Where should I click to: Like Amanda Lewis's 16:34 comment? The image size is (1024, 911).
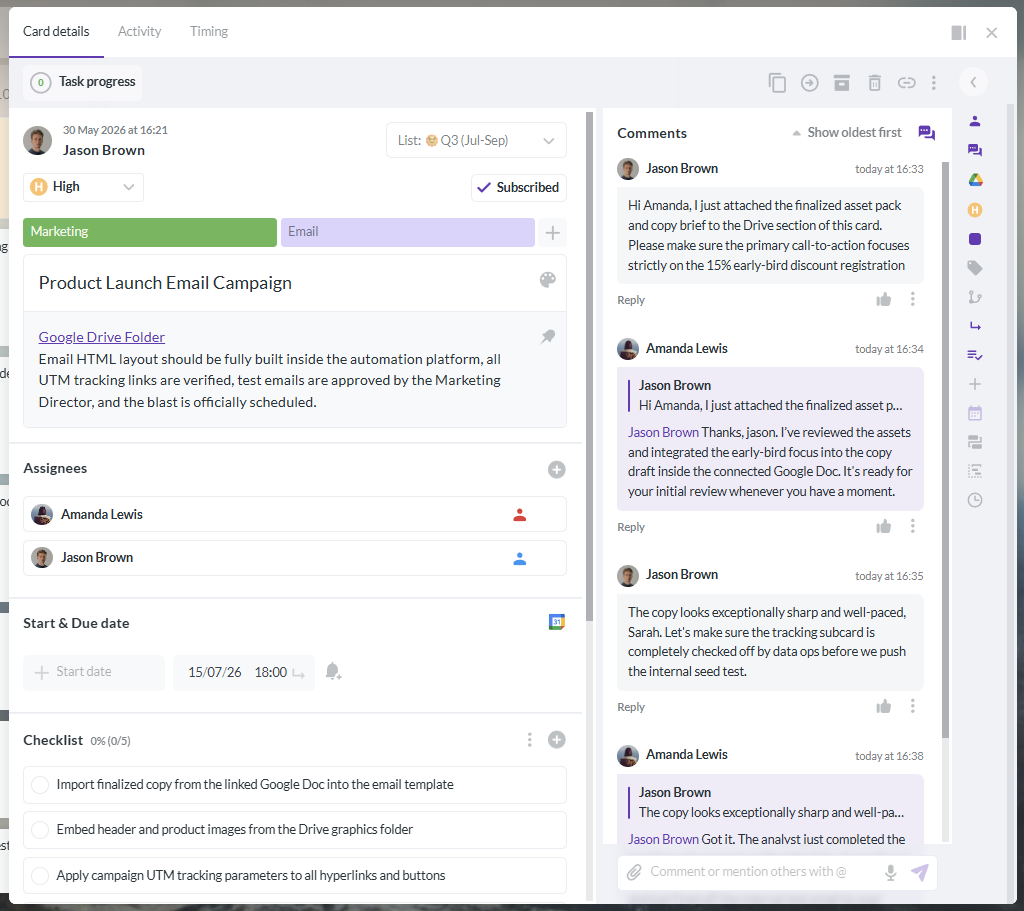pos(884,526)
